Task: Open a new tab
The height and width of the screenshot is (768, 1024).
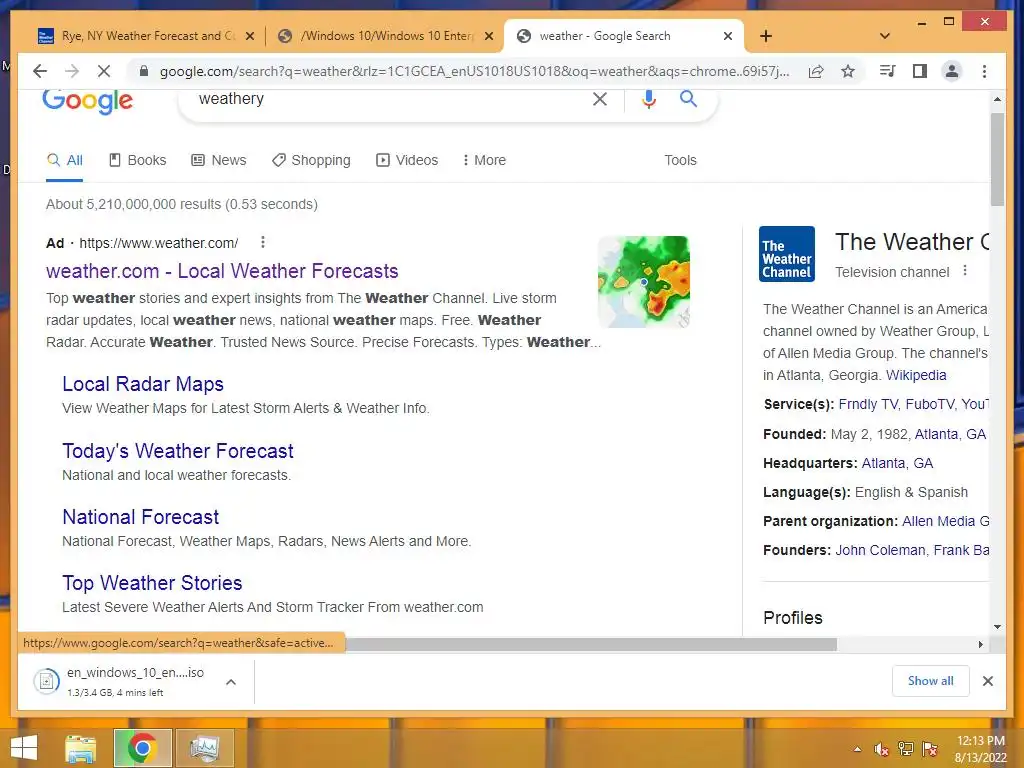Action: [766, 36]
